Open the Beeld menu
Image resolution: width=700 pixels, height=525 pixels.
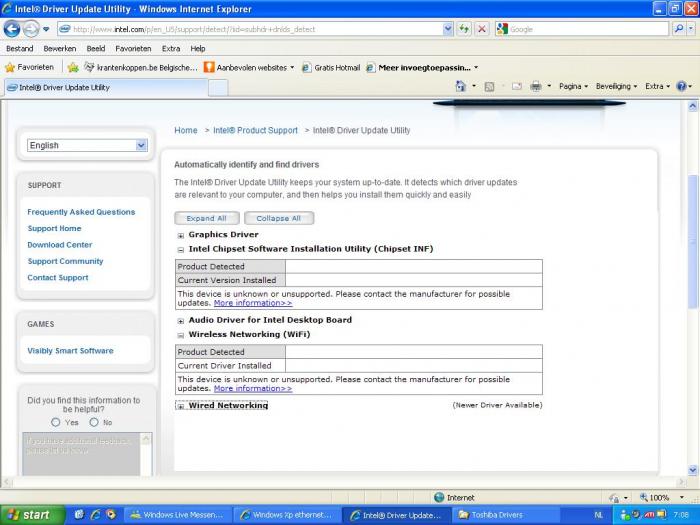point(96,49)
